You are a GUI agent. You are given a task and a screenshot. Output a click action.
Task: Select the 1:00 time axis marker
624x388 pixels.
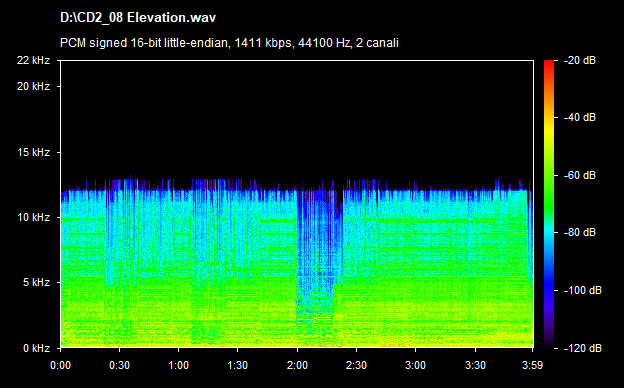click(x=178, y=365)
